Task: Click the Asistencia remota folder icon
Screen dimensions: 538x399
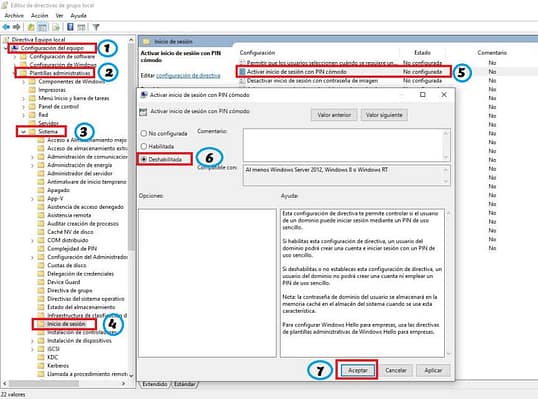Action: (41, 215)
